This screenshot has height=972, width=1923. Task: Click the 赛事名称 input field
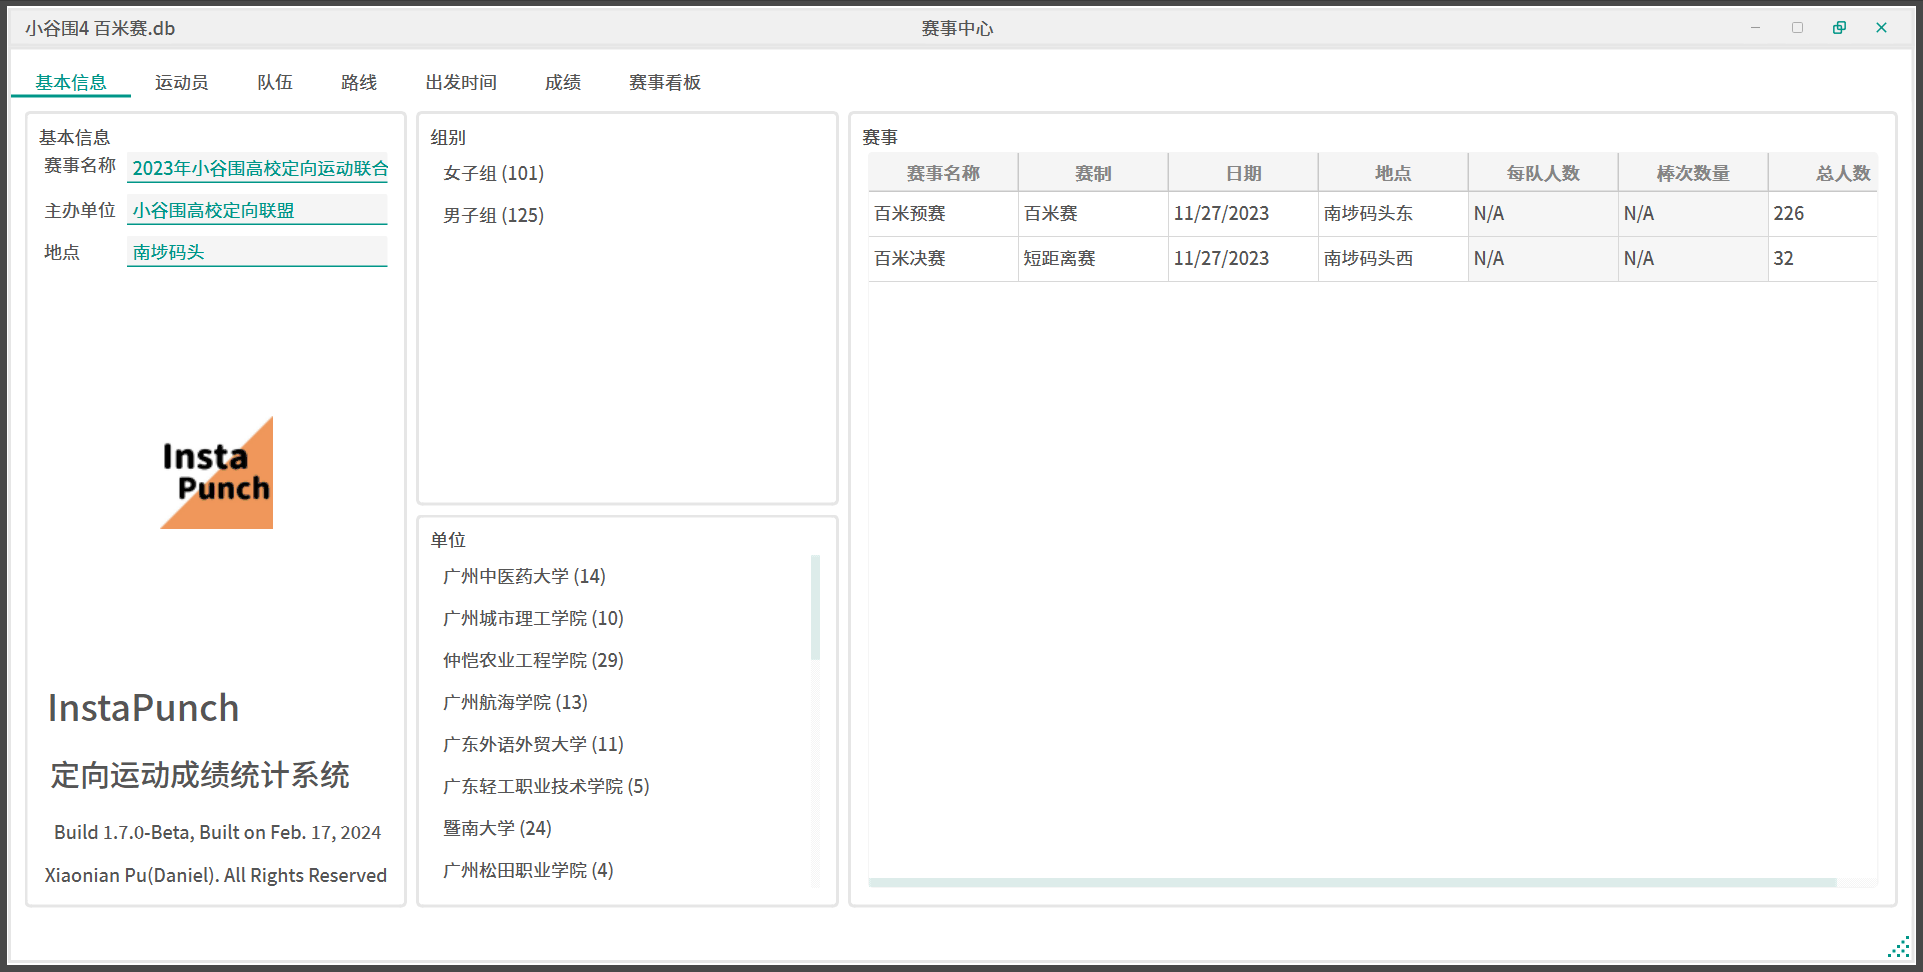click(257, 168)
